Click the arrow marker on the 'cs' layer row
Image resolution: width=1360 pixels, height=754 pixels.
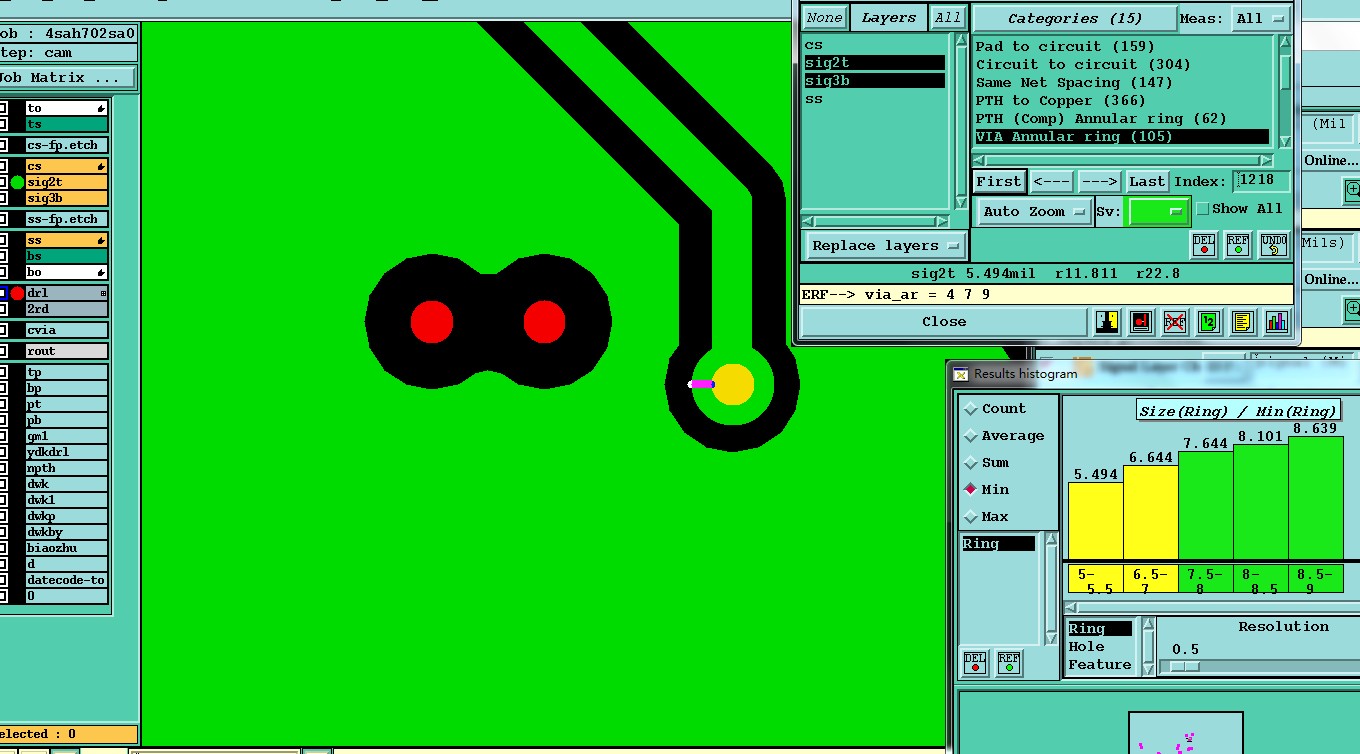coord(101,166)
